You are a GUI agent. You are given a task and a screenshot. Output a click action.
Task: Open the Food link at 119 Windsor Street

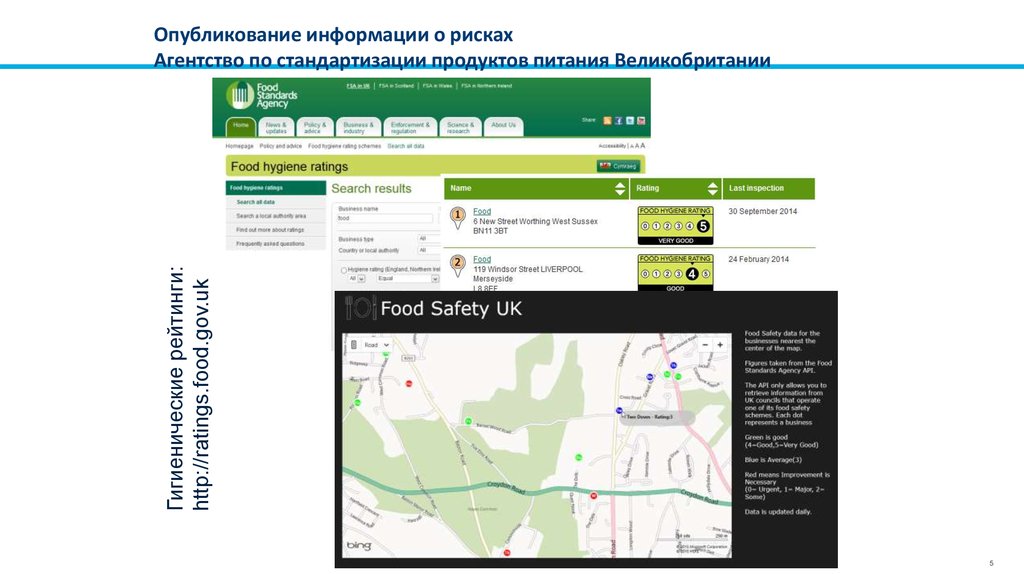coord(482,259)
